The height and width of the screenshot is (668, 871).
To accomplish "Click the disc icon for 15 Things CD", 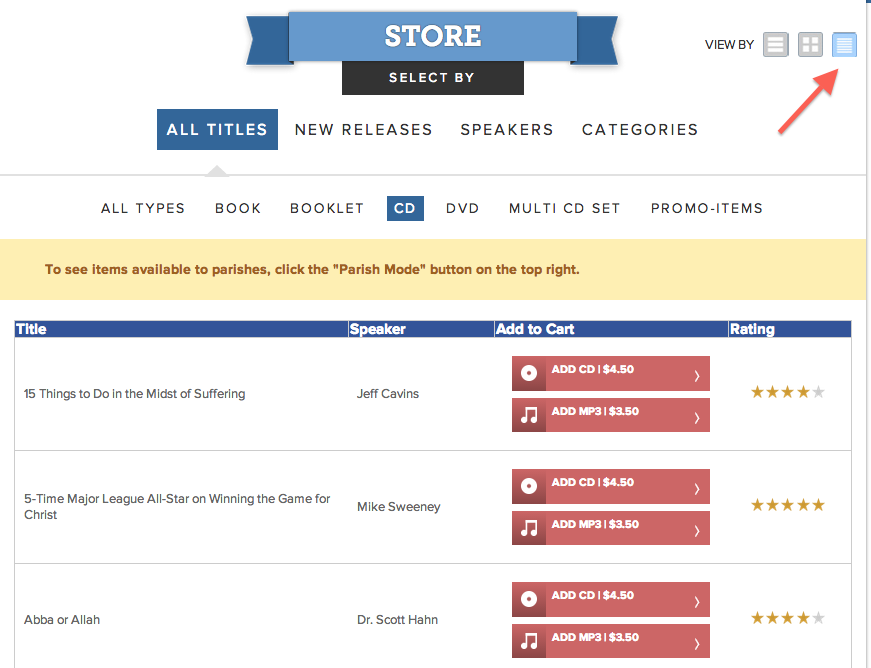I will click(x=529, y=373).
